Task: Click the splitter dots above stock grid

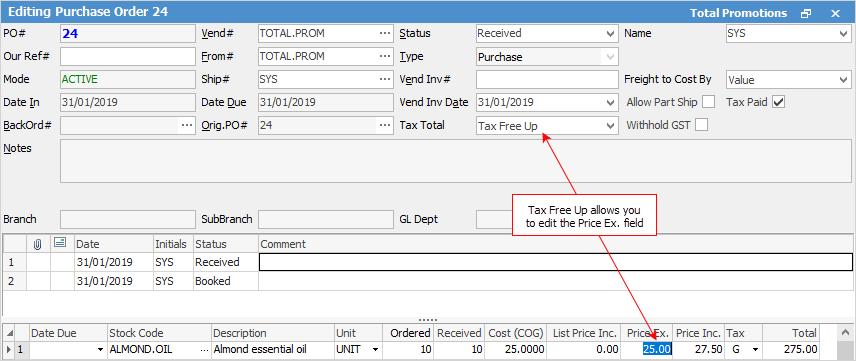Action: click(x=428, y=320)
